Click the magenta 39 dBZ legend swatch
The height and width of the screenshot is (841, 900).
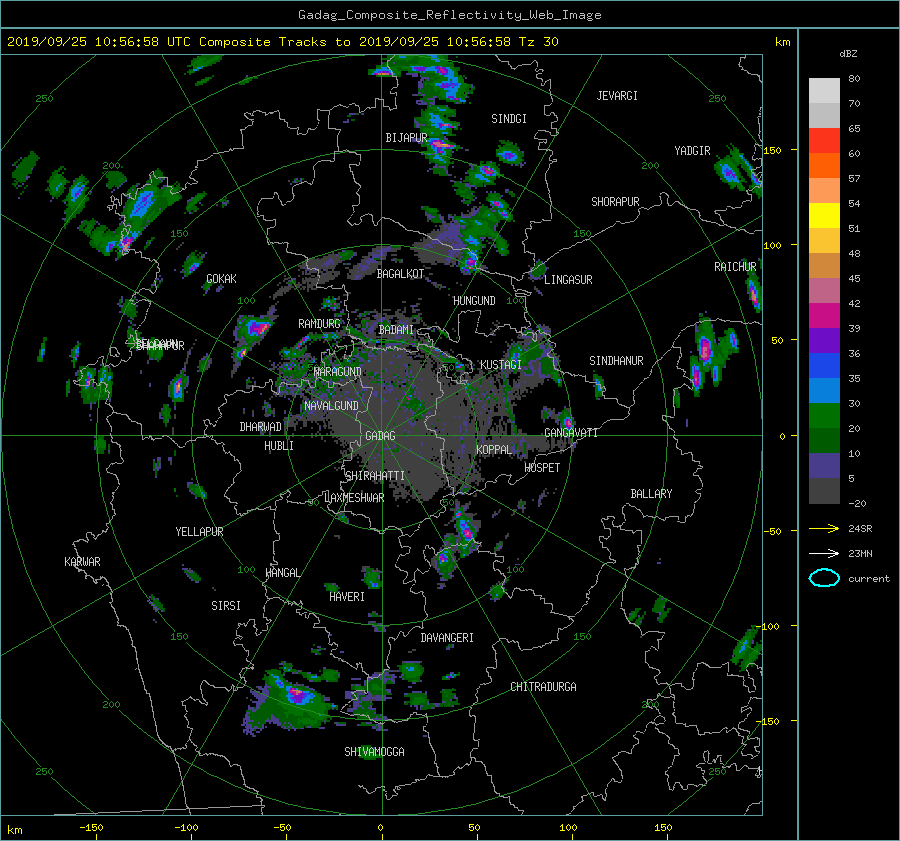click(x=824, y=316)
